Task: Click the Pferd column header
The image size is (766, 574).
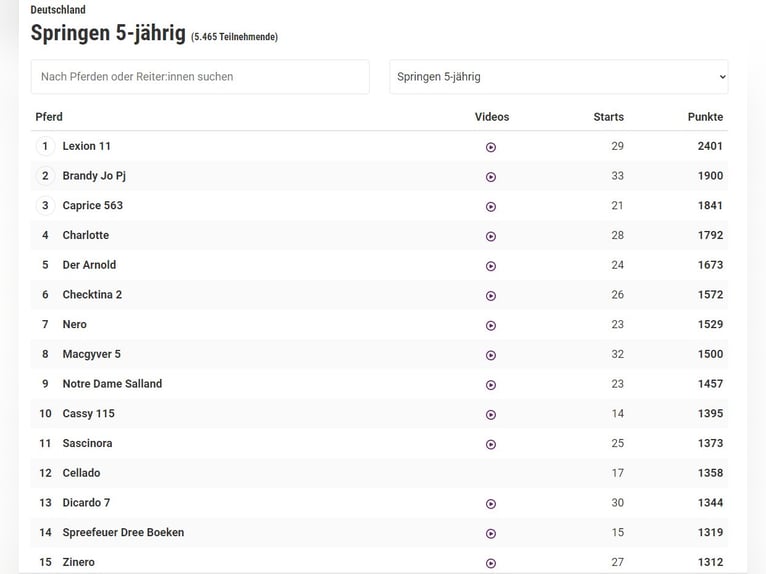Action: 49,117
